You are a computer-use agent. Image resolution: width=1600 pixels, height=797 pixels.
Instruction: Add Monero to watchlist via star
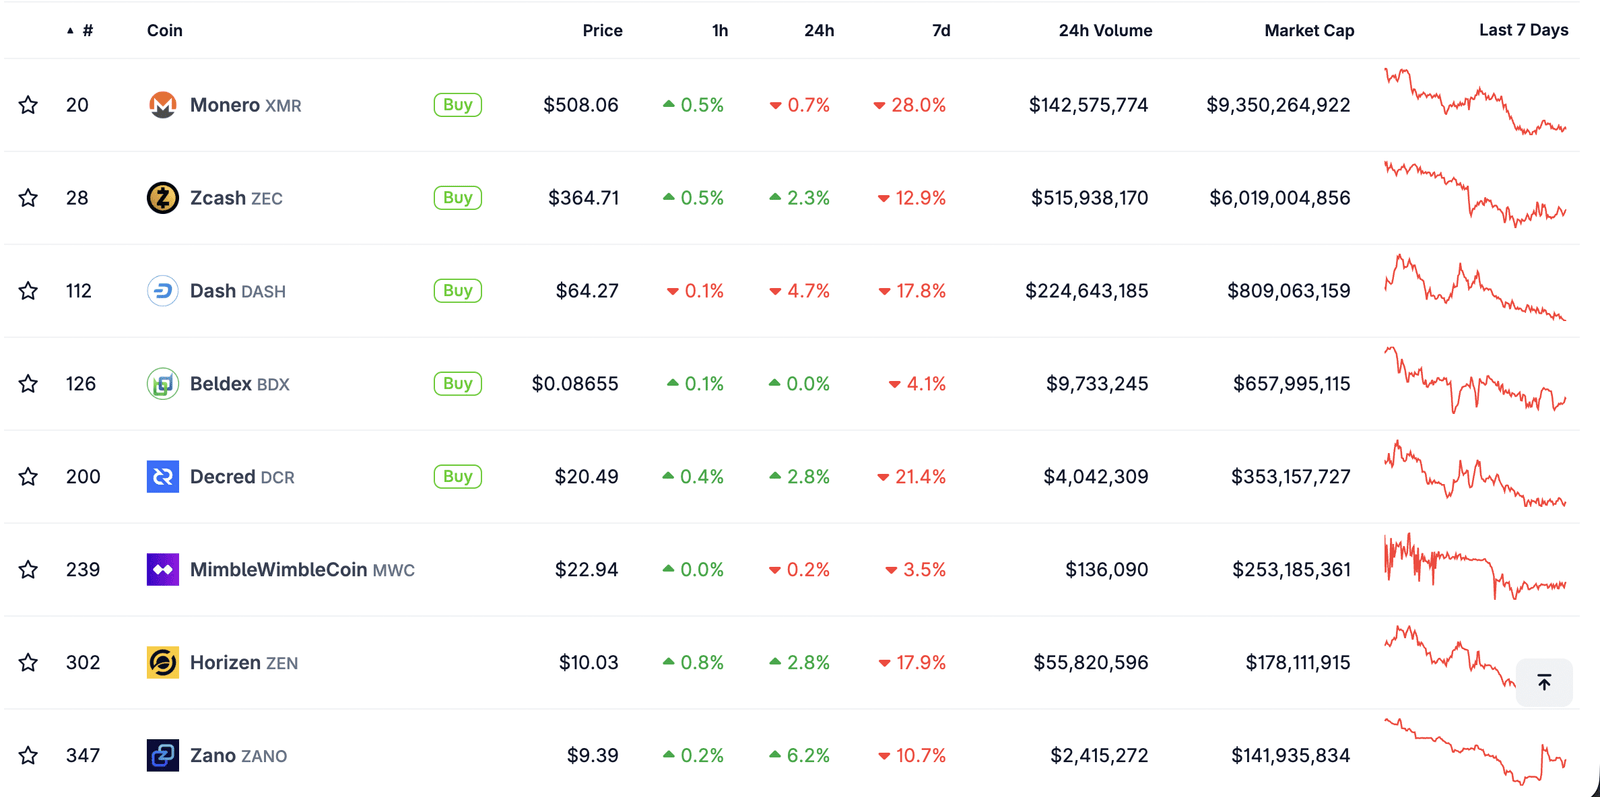[x=28, y=104]
